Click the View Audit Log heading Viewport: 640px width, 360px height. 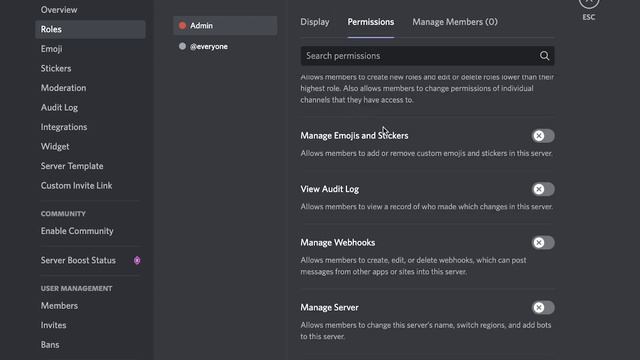[330, 189]
